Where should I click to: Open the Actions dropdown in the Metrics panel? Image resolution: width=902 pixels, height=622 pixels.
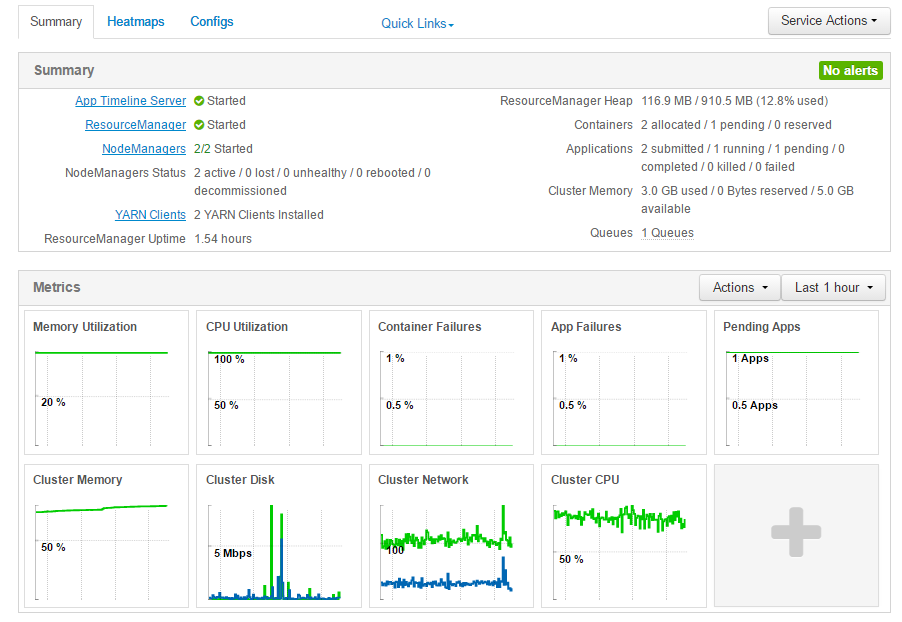pyautogui.click(x=739, y=287)
